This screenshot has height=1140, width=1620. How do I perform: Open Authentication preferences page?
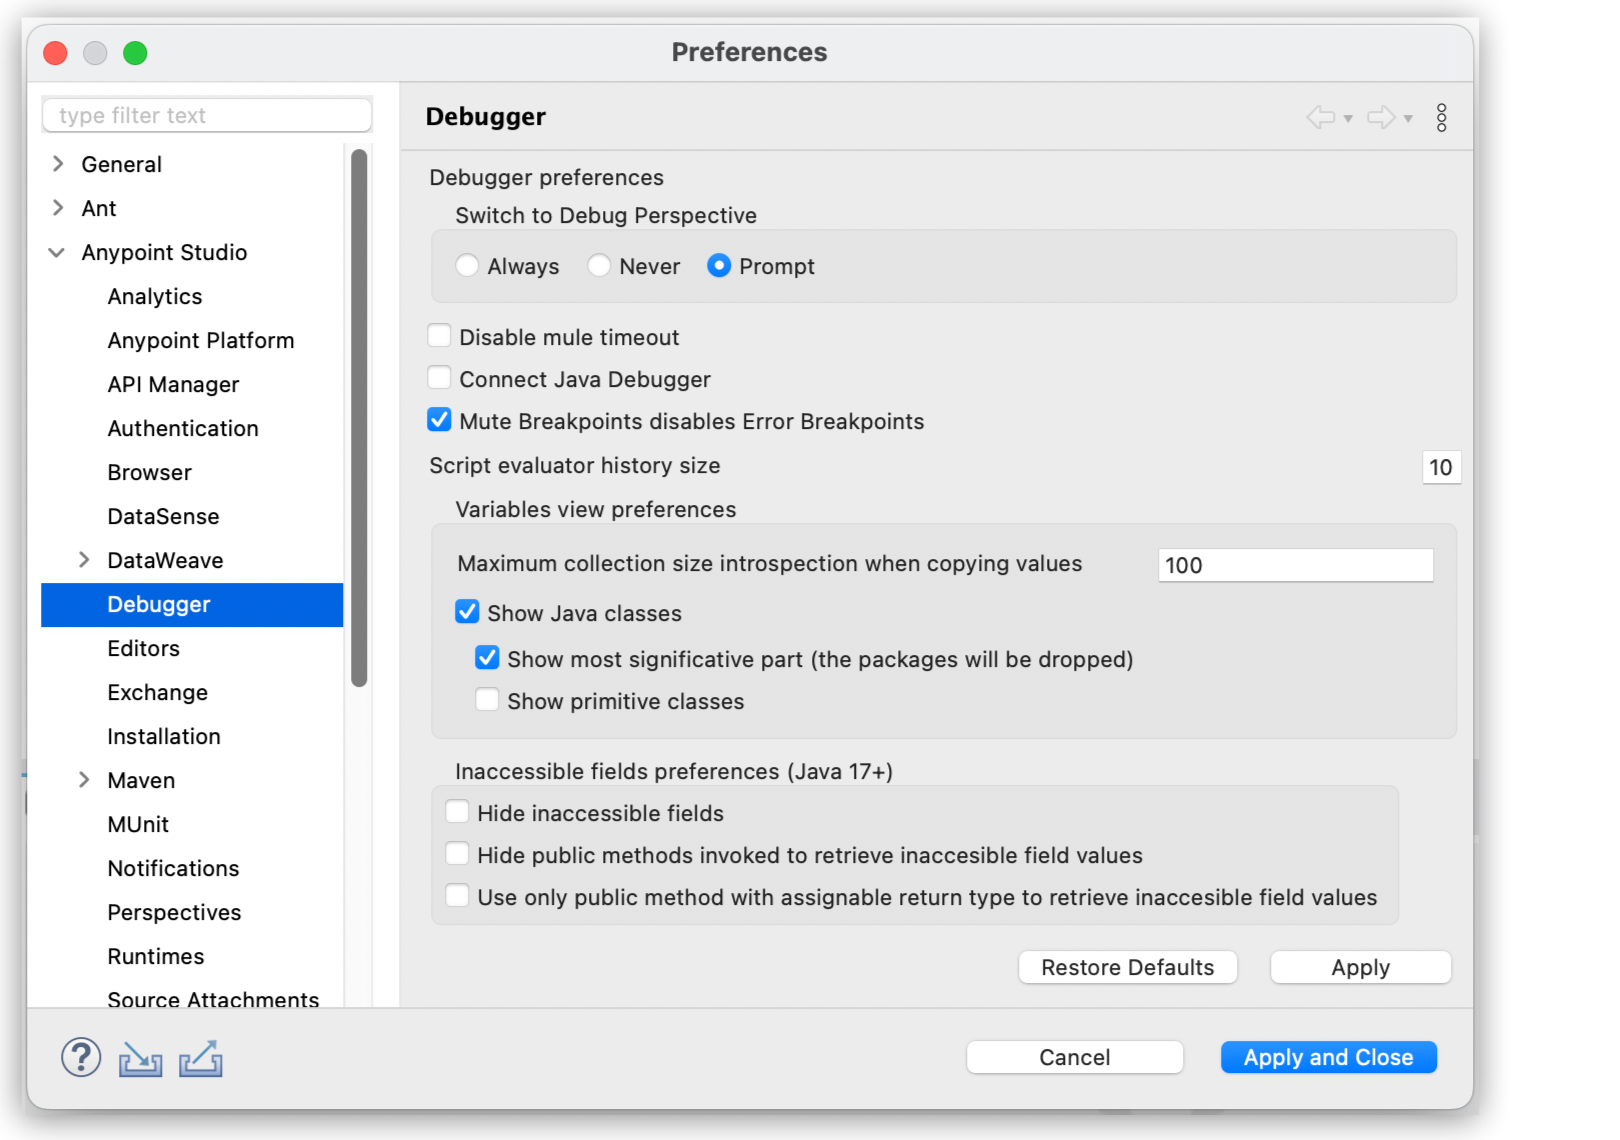click(183, 429)
